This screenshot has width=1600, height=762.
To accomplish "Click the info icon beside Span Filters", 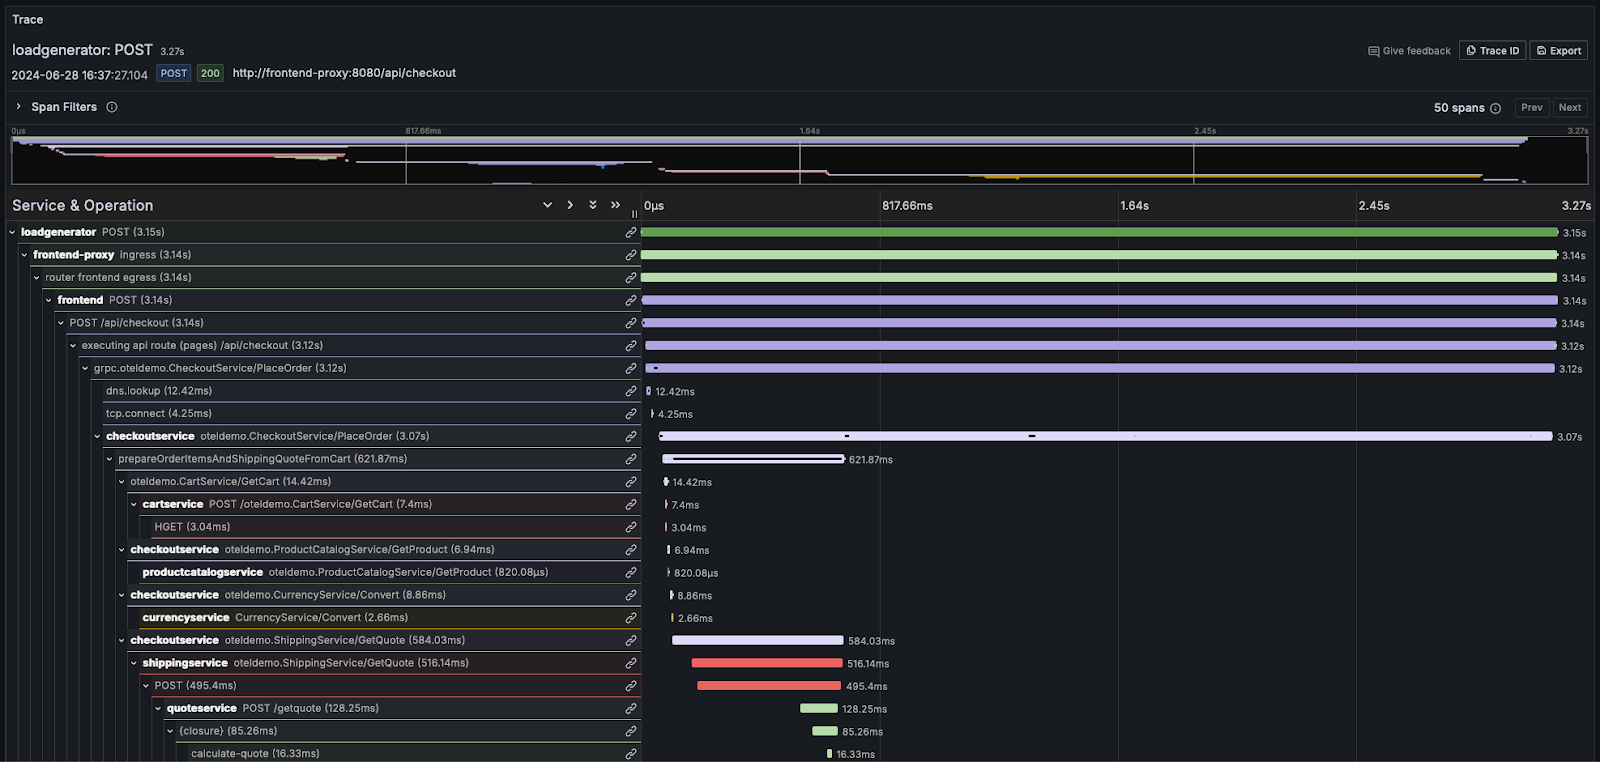I will (x=112, y=107).
